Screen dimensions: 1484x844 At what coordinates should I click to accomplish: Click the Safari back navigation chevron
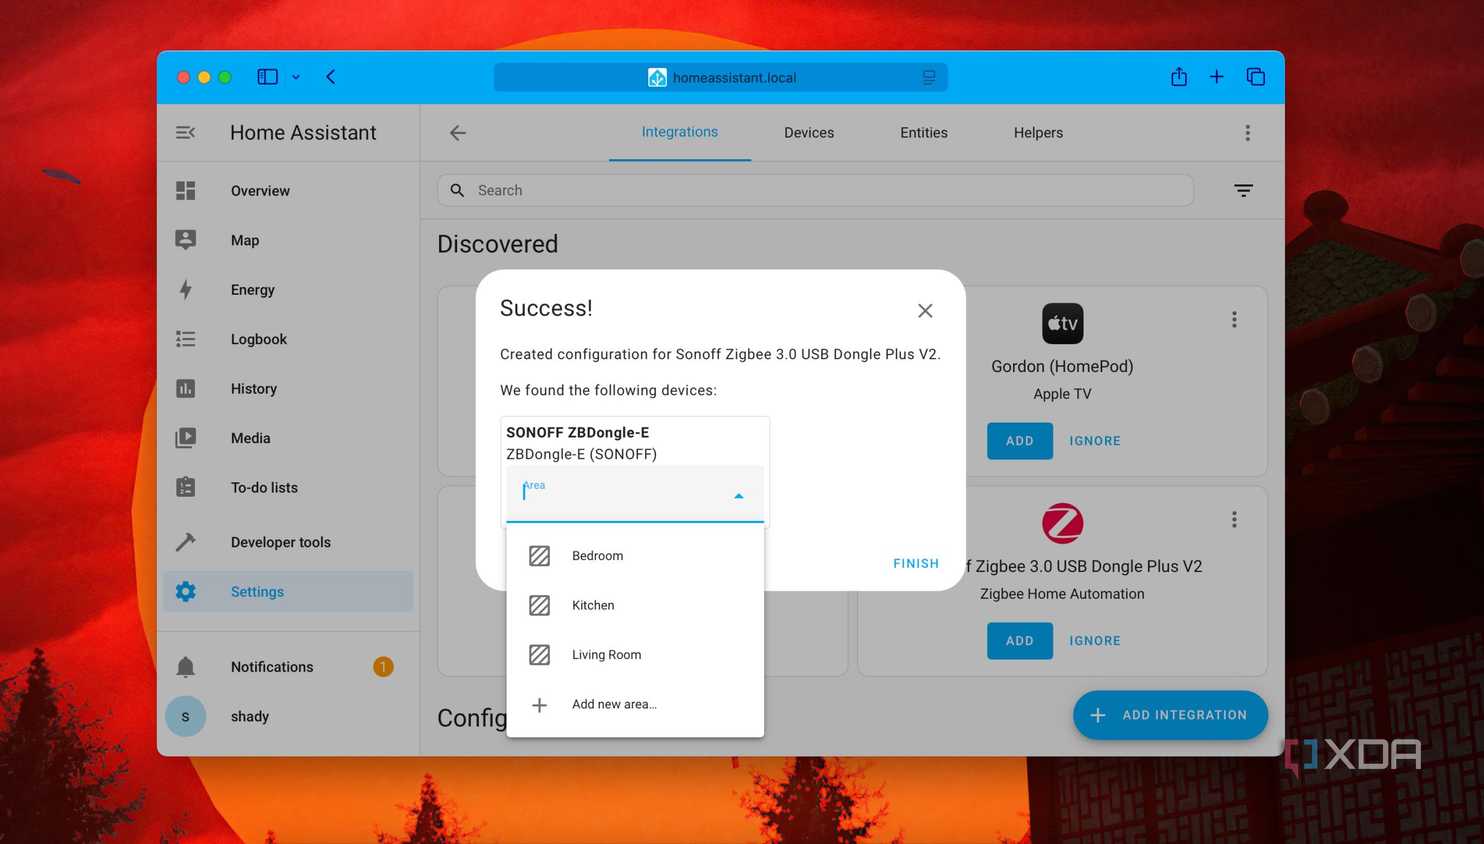pos(331,77)
